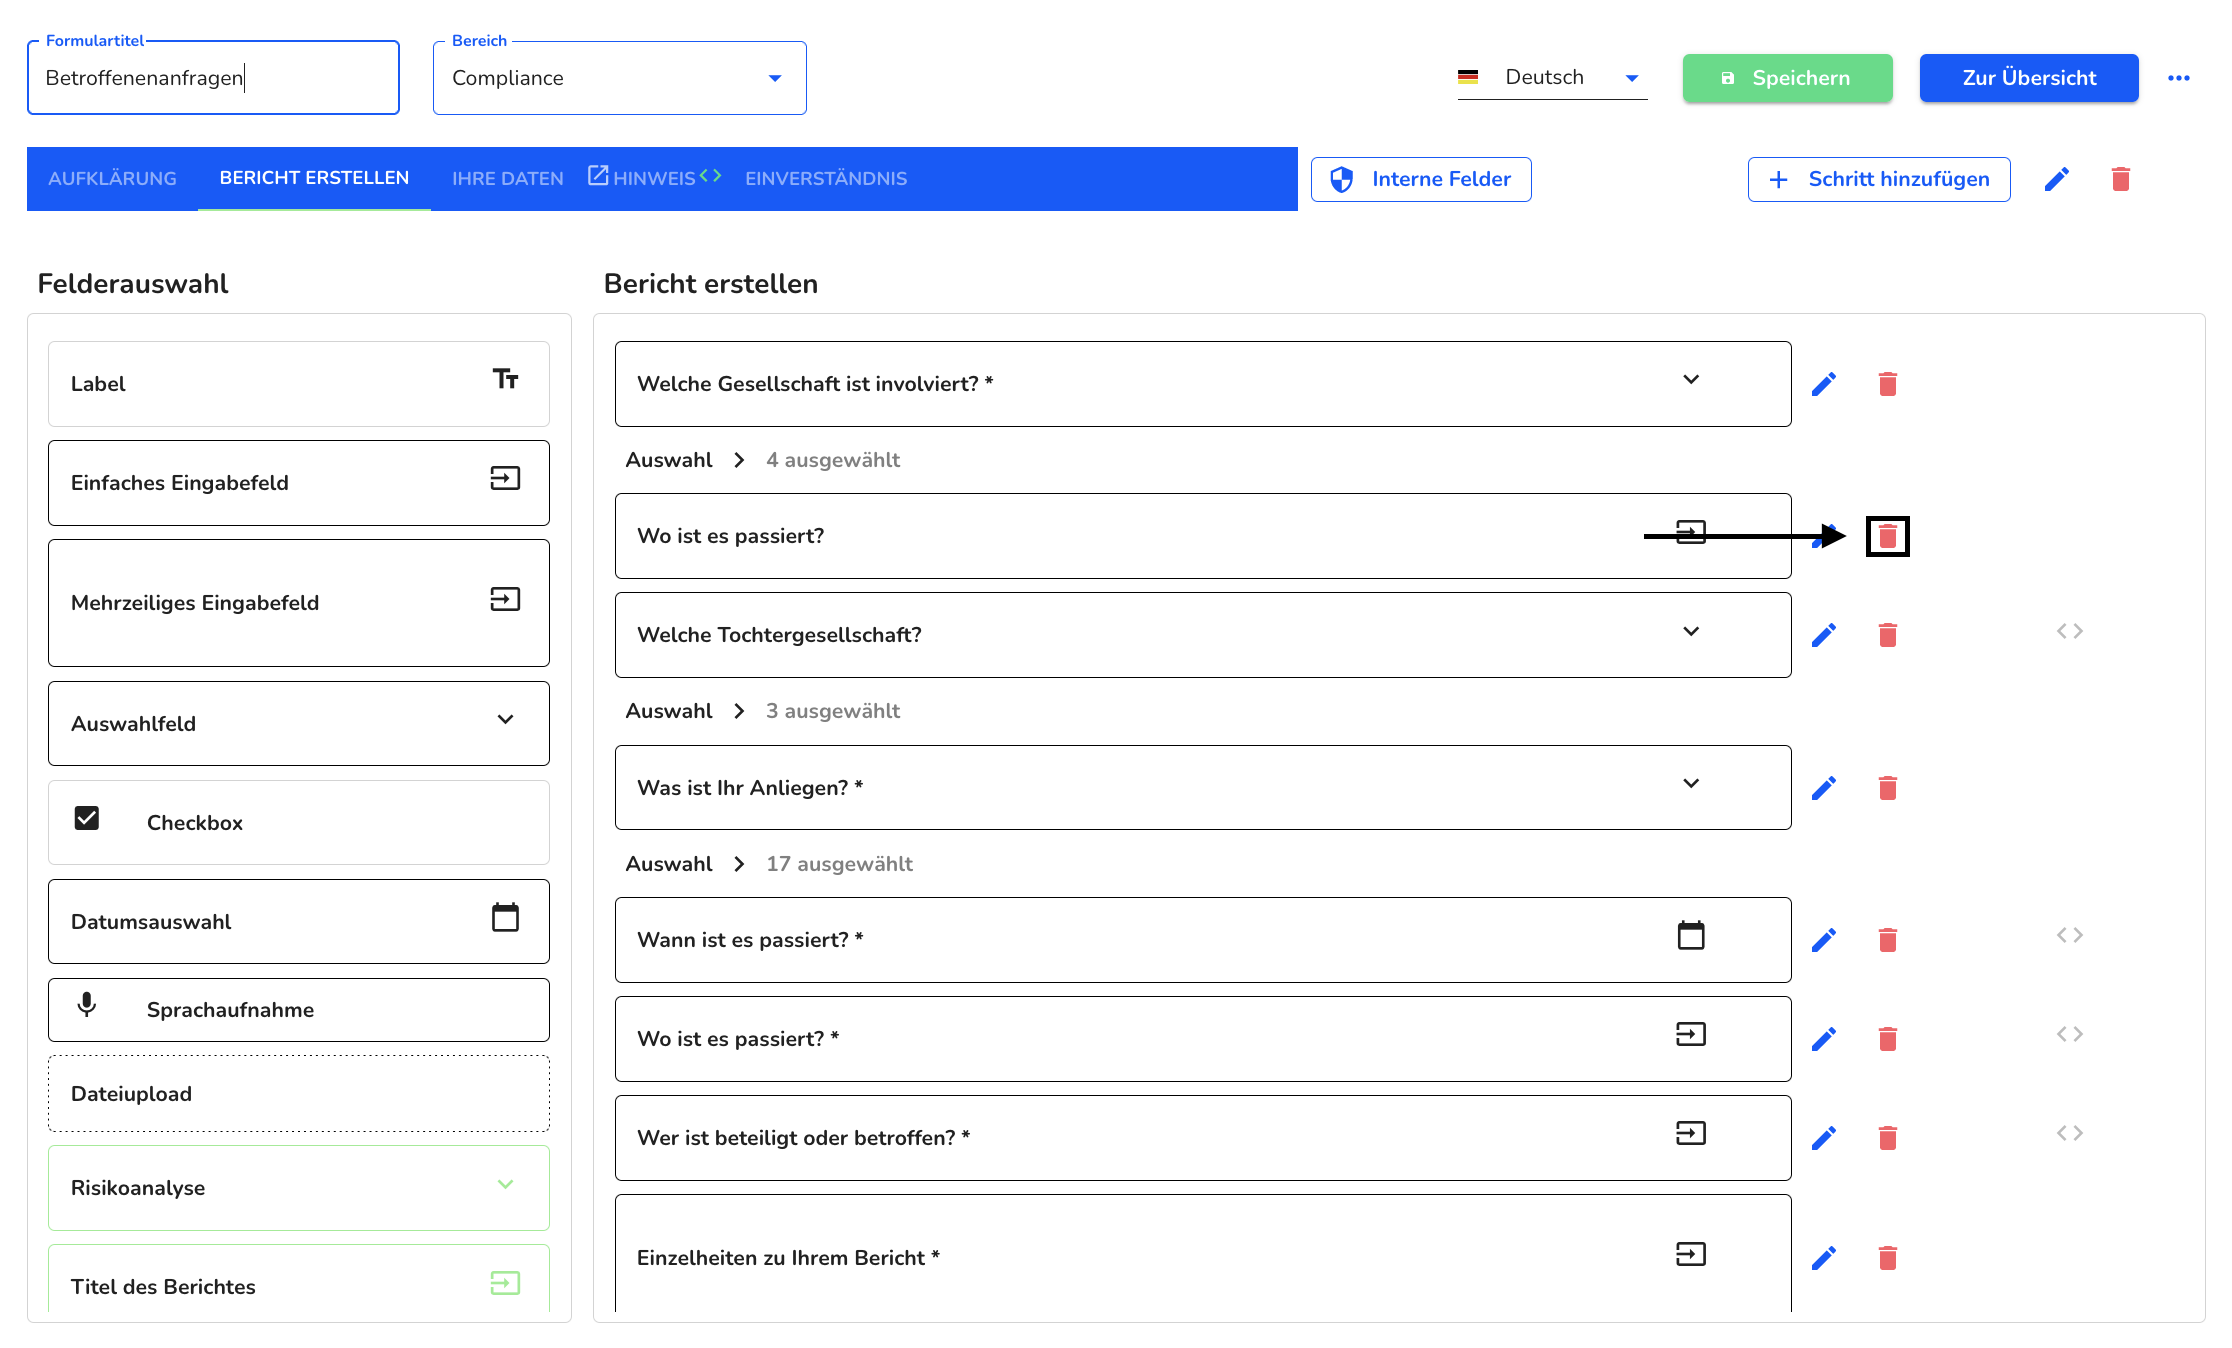Open the Deutsch language selector
Image resolution: width=2232 pixels, height=1348 pixels.
coord(1551,78)
